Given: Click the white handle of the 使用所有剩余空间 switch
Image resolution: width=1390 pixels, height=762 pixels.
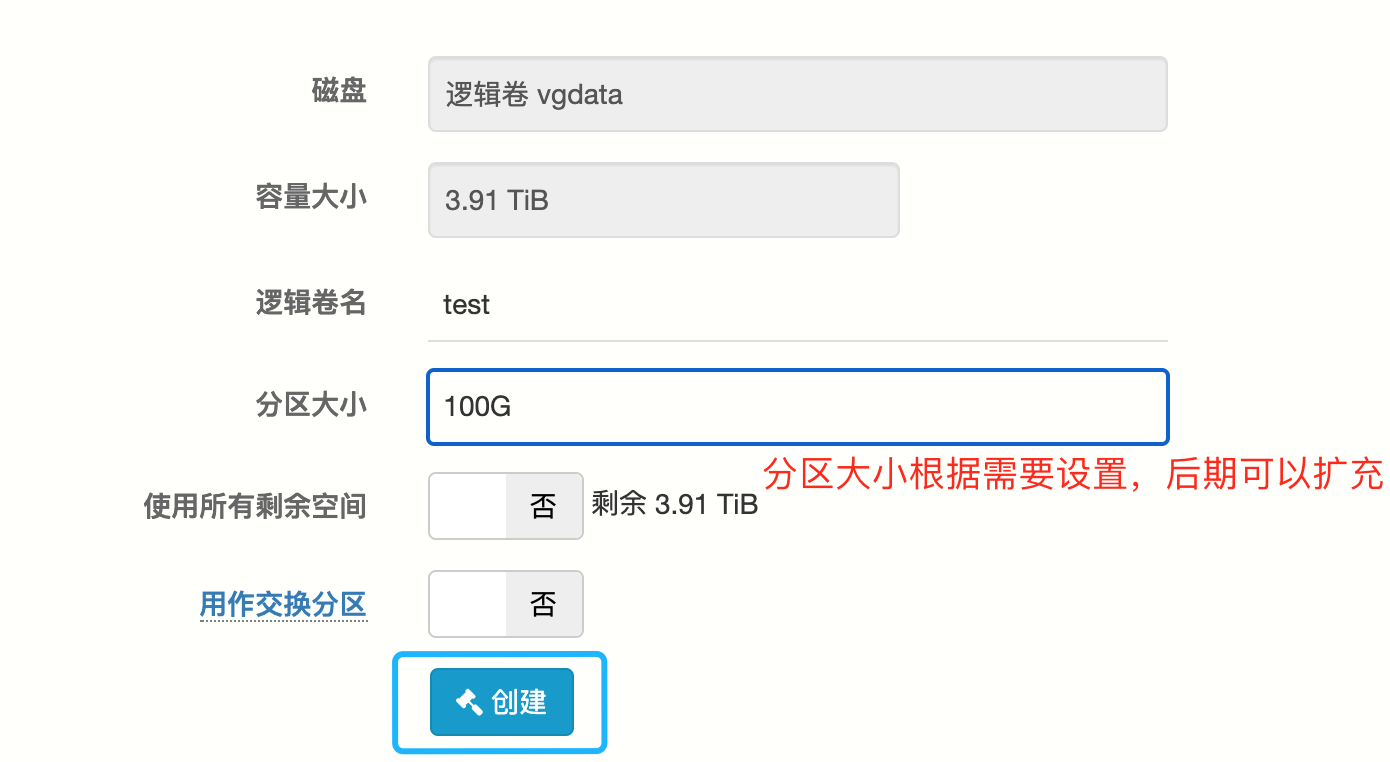Looking at the screenshot, I should (x=468, y=506).
